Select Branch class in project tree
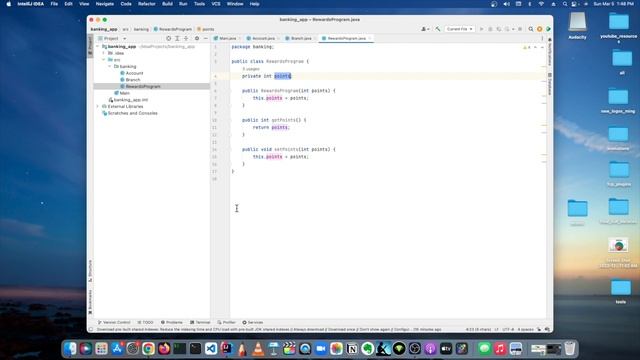The image size is (640, 360). [x=133, y=80]
